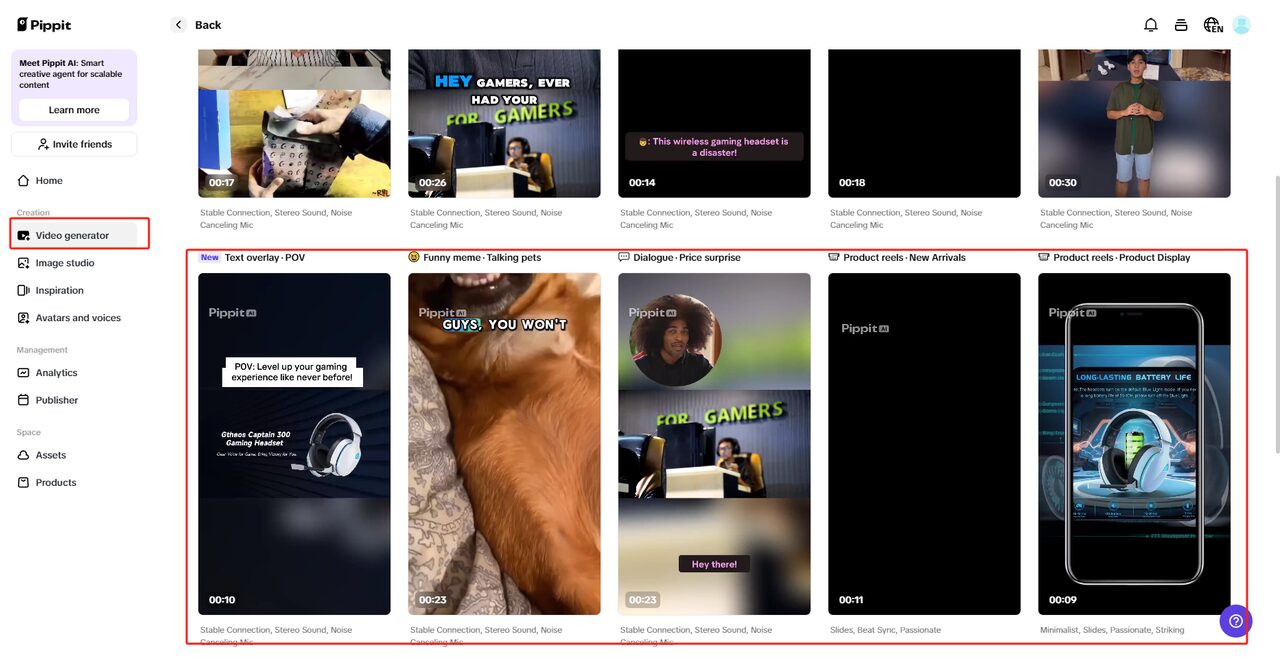1280x665 pixels.
Task: Open the language globe selector
Action: [1212, 25]
